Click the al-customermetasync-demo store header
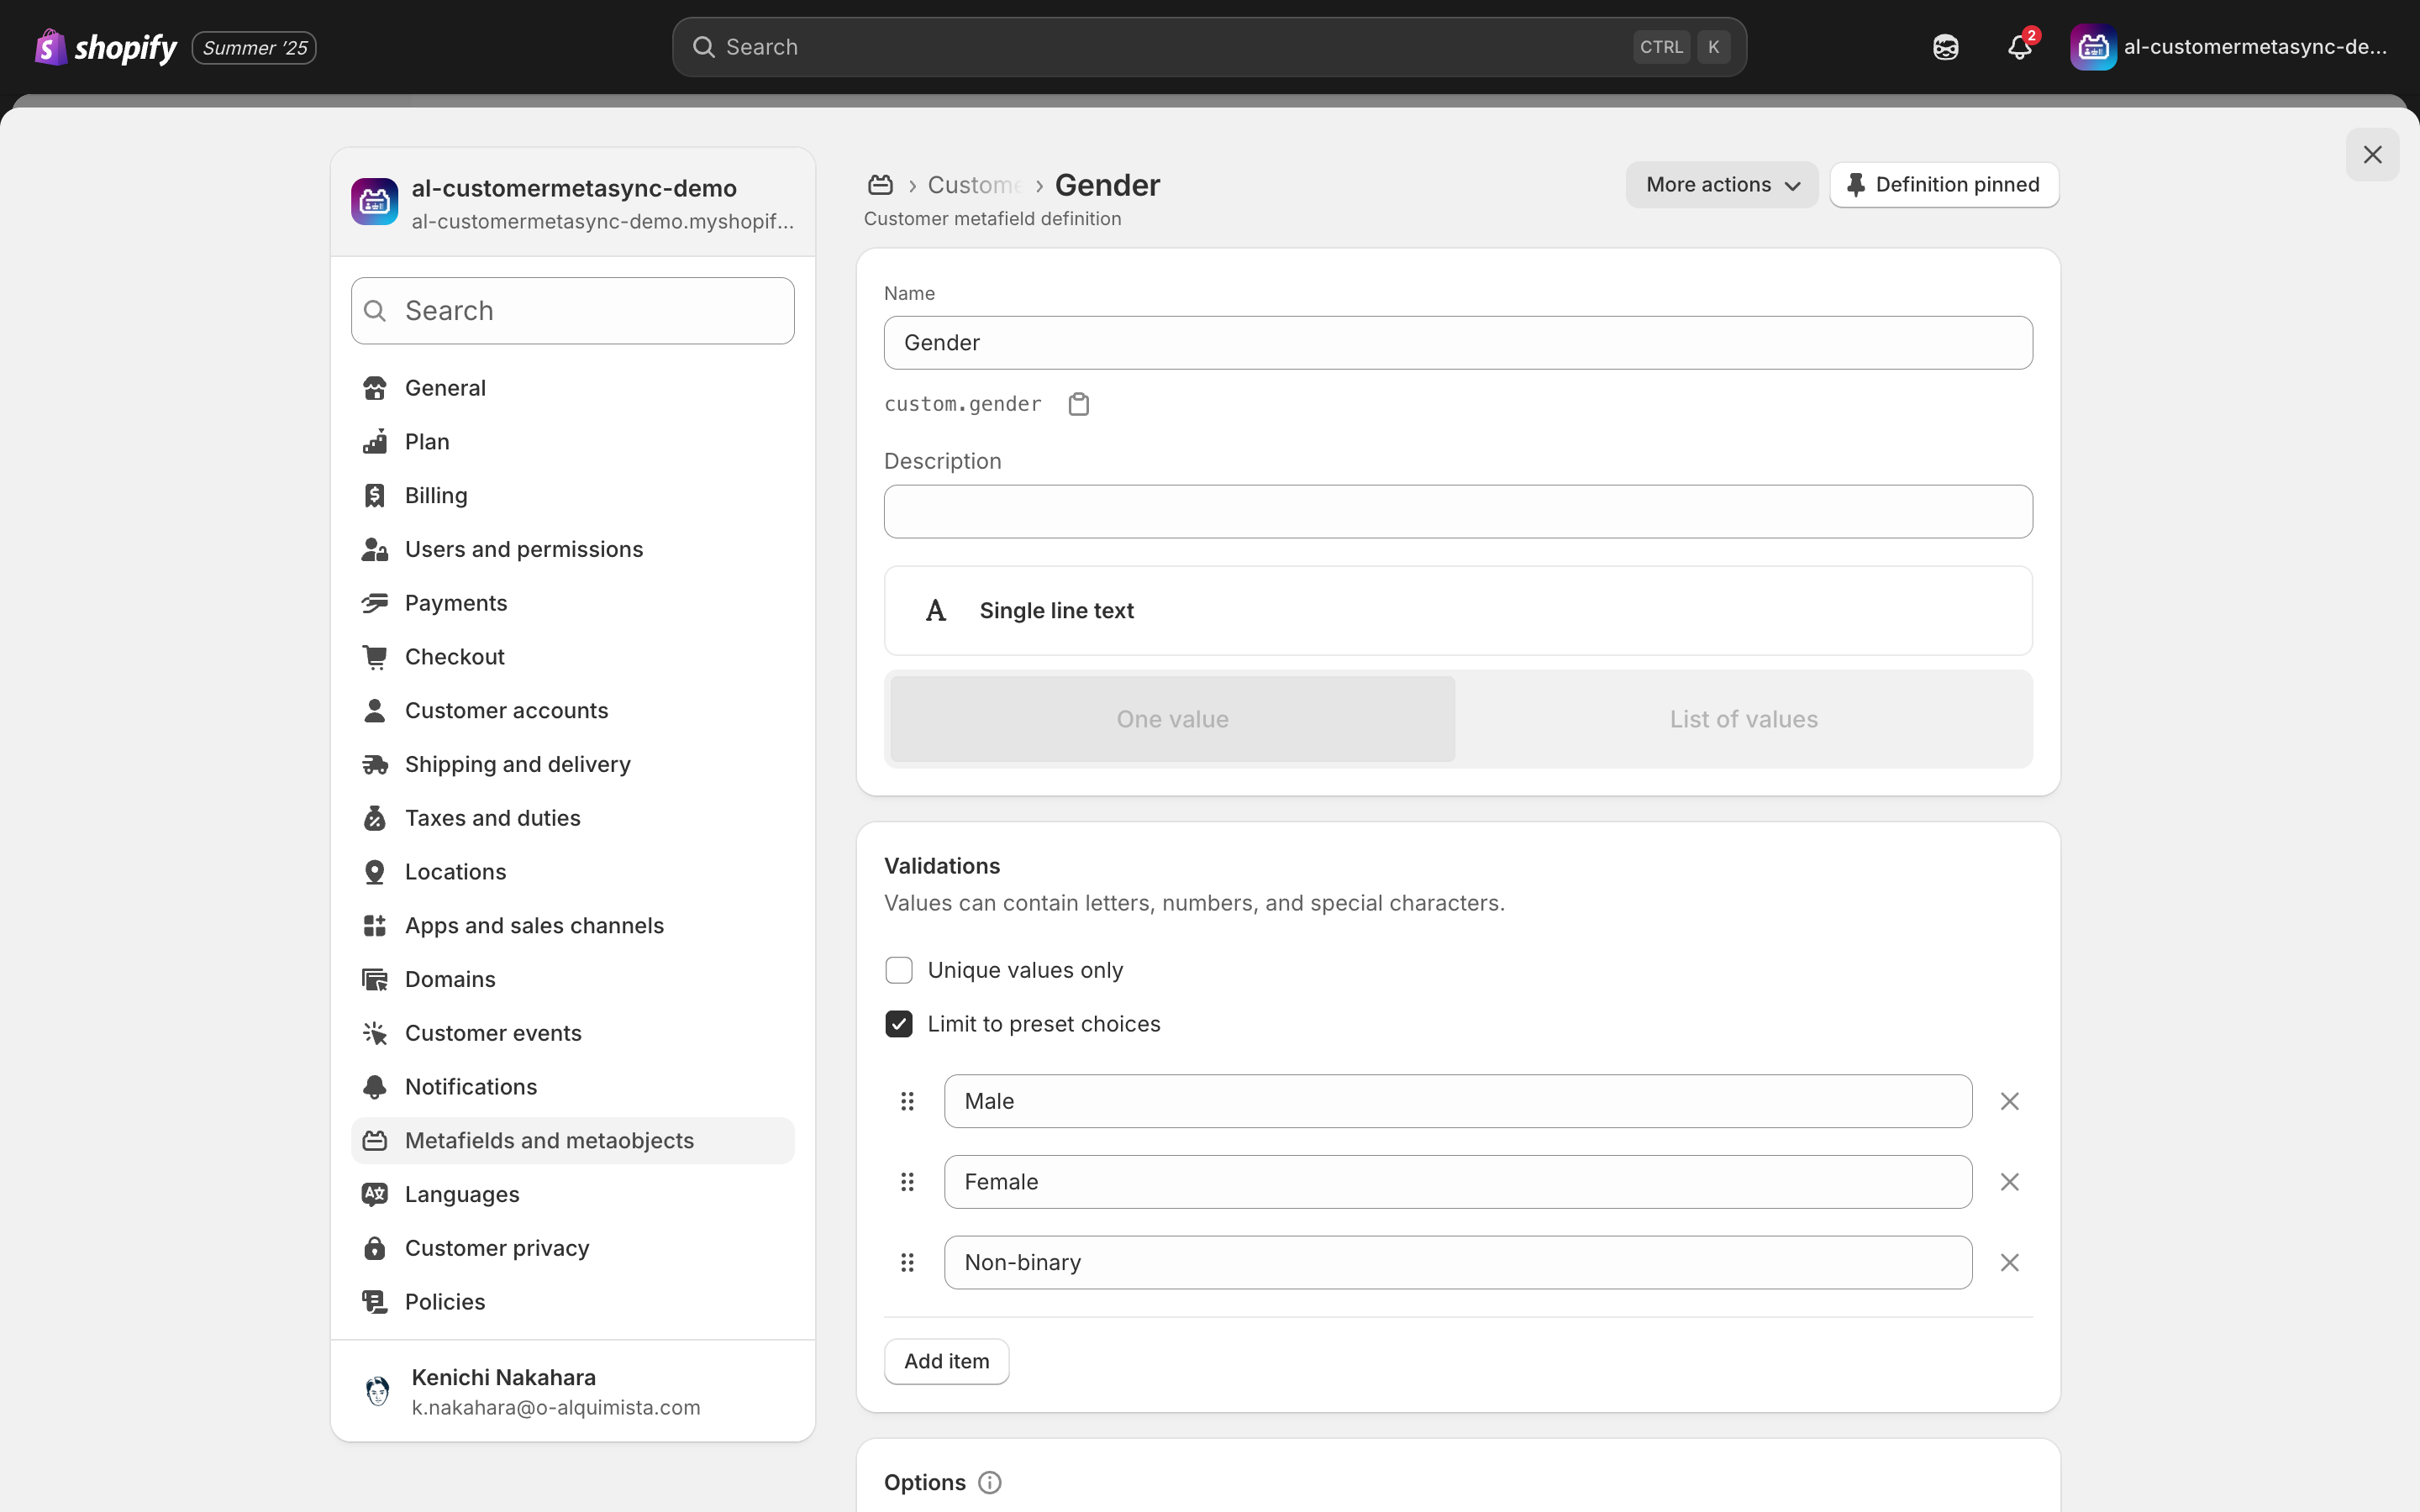The width and height of the screenshot is (2420, 1512). (x=572, y=203)
